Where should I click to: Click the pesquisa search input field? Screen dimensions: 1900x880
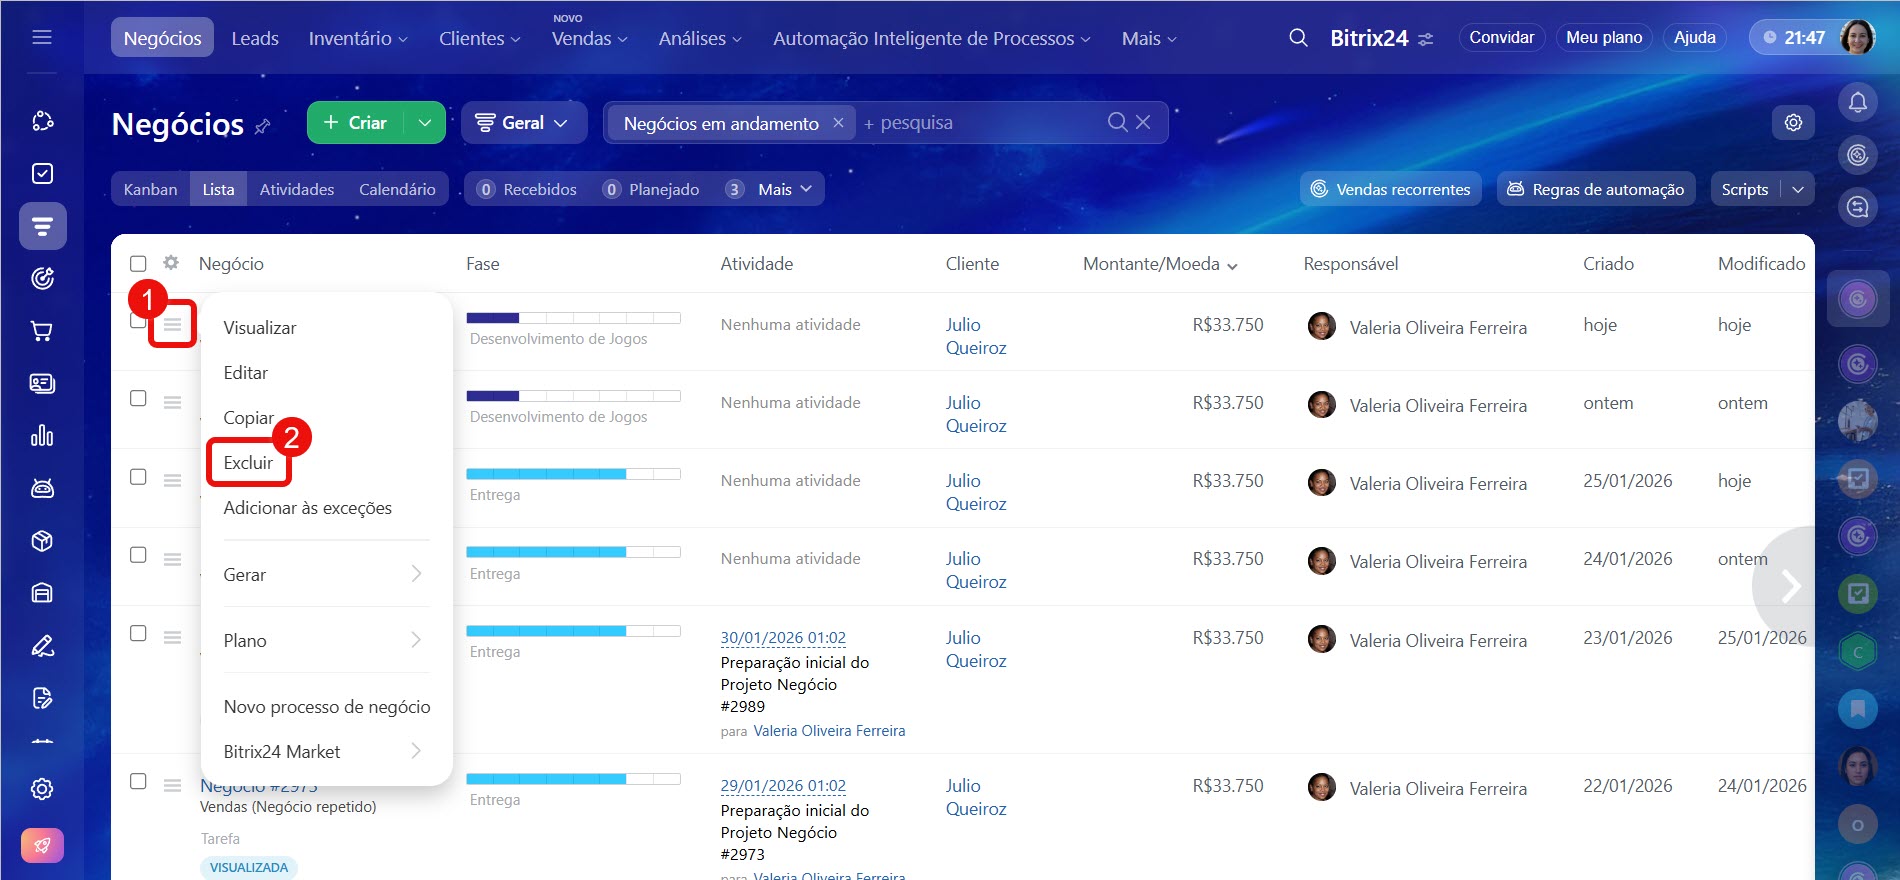(980, 123)
